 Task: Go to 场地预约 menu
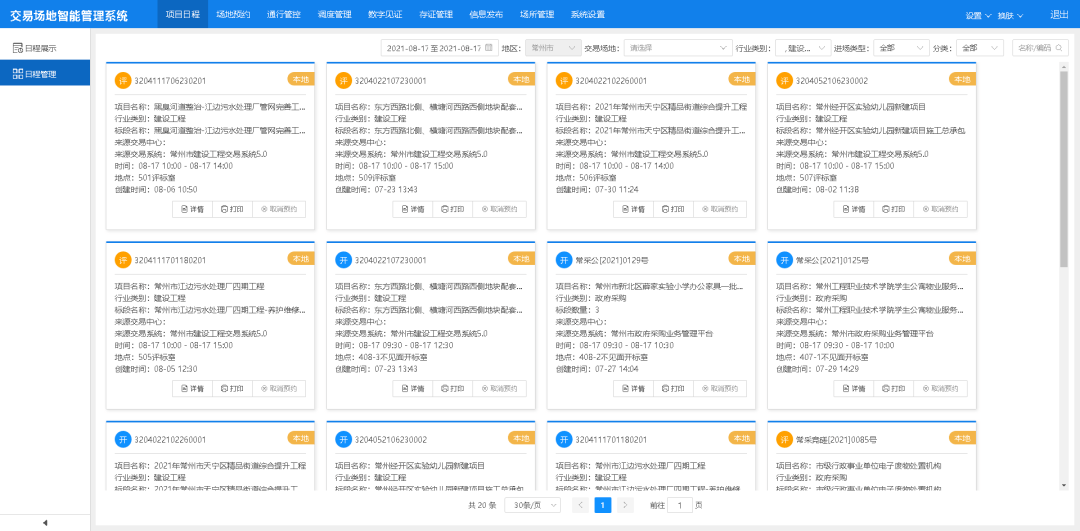pos(233,14)
